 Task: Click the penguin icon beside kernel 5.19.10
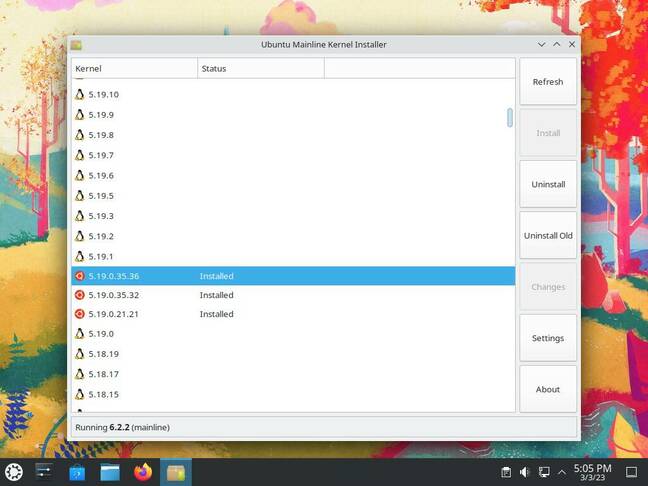coord(80,95)
